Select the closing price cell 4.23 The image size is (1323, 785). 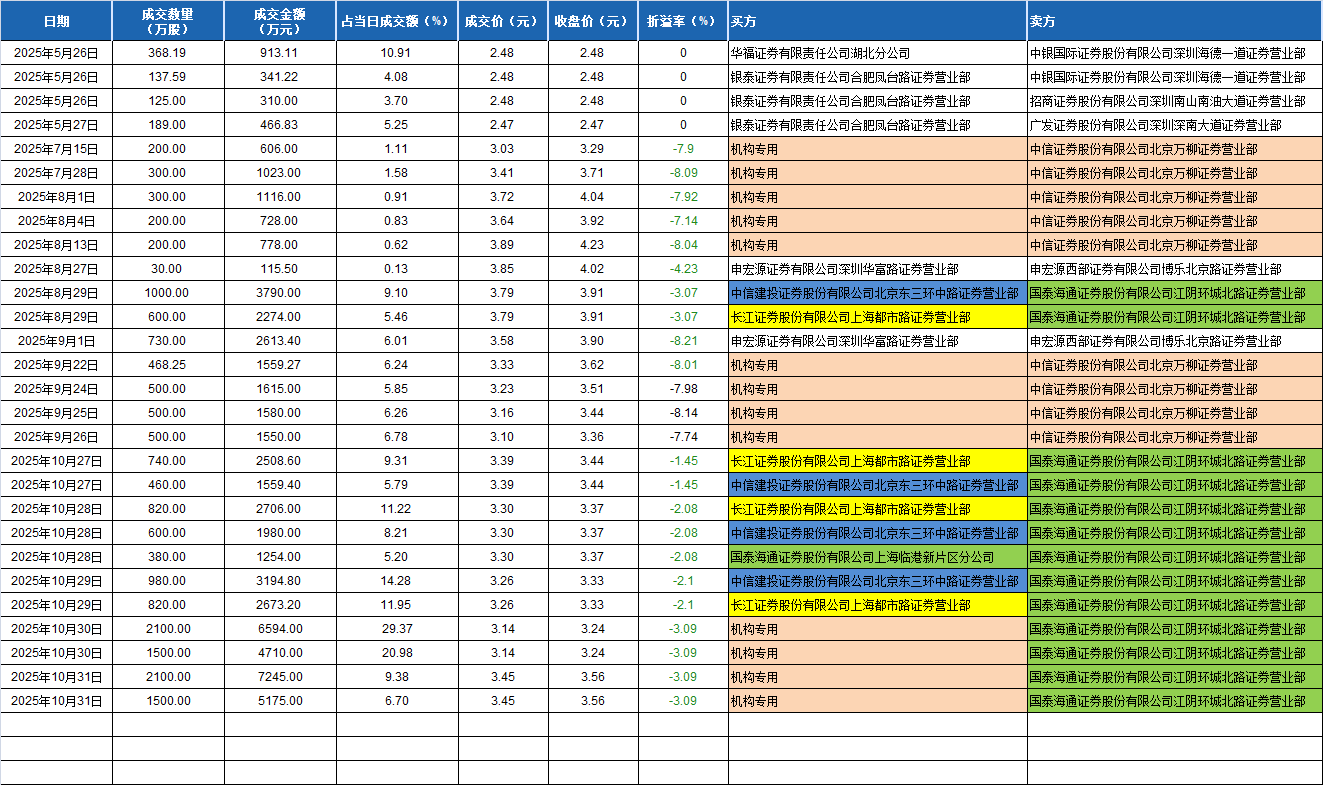point(592,245)
